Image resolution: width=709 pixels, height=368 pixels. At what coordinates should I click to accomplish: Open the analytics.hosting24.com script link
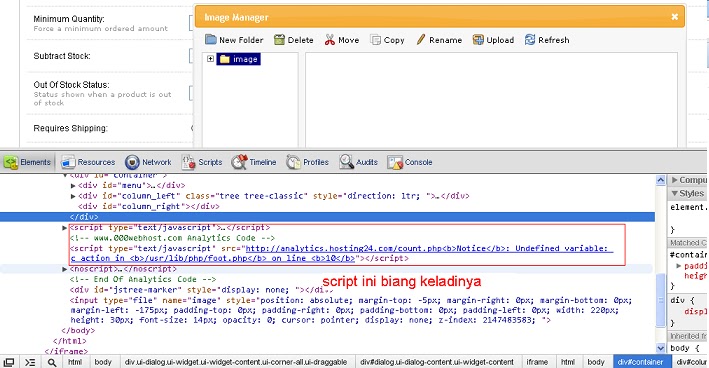pos(341,253)
